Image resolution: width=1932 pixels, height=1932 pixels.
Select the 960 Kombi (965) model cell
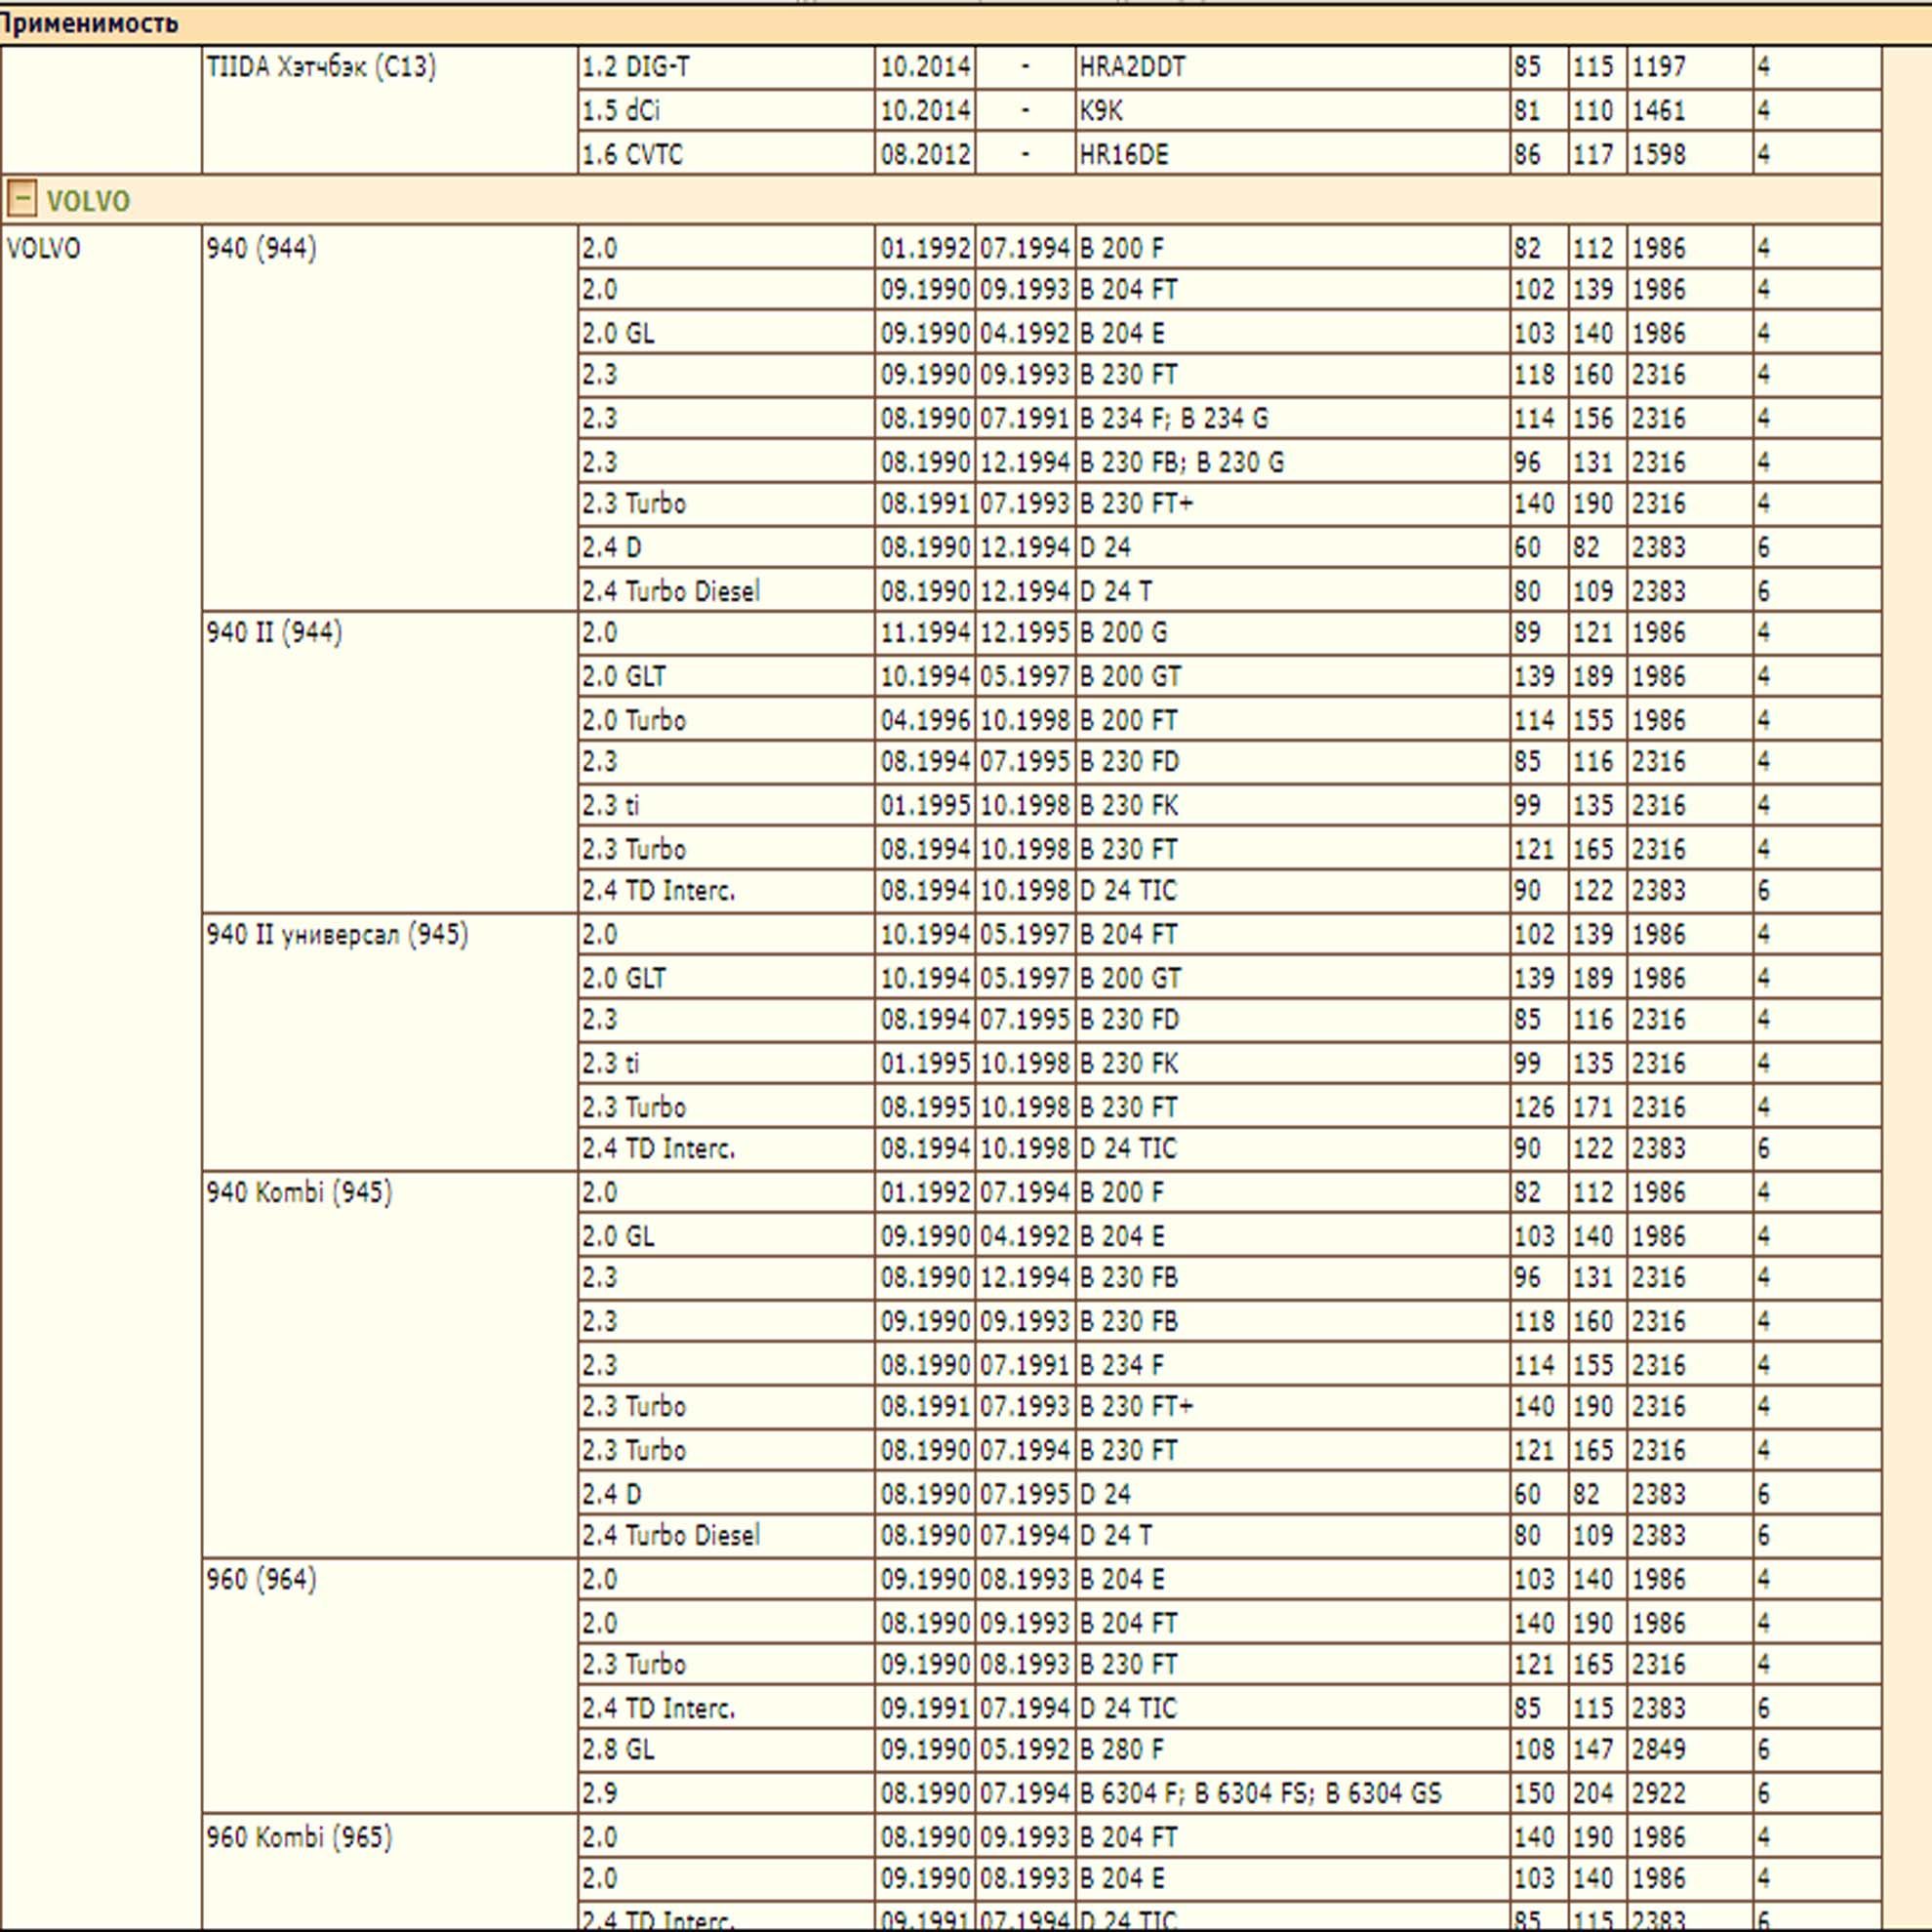(x=389, y=1873)
